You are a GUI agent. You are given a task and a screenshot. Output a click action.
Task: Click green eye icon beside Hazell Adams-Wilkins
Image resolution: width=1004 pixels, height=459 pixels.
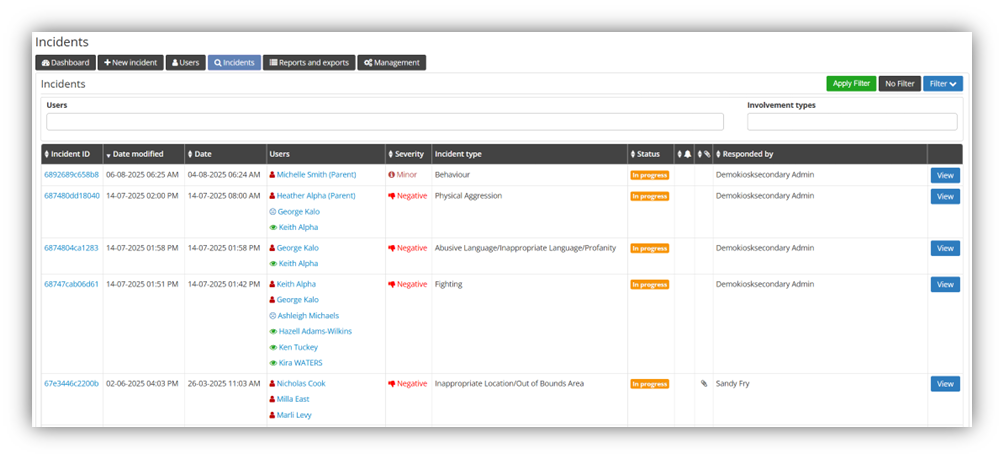(x=272, y=331)
